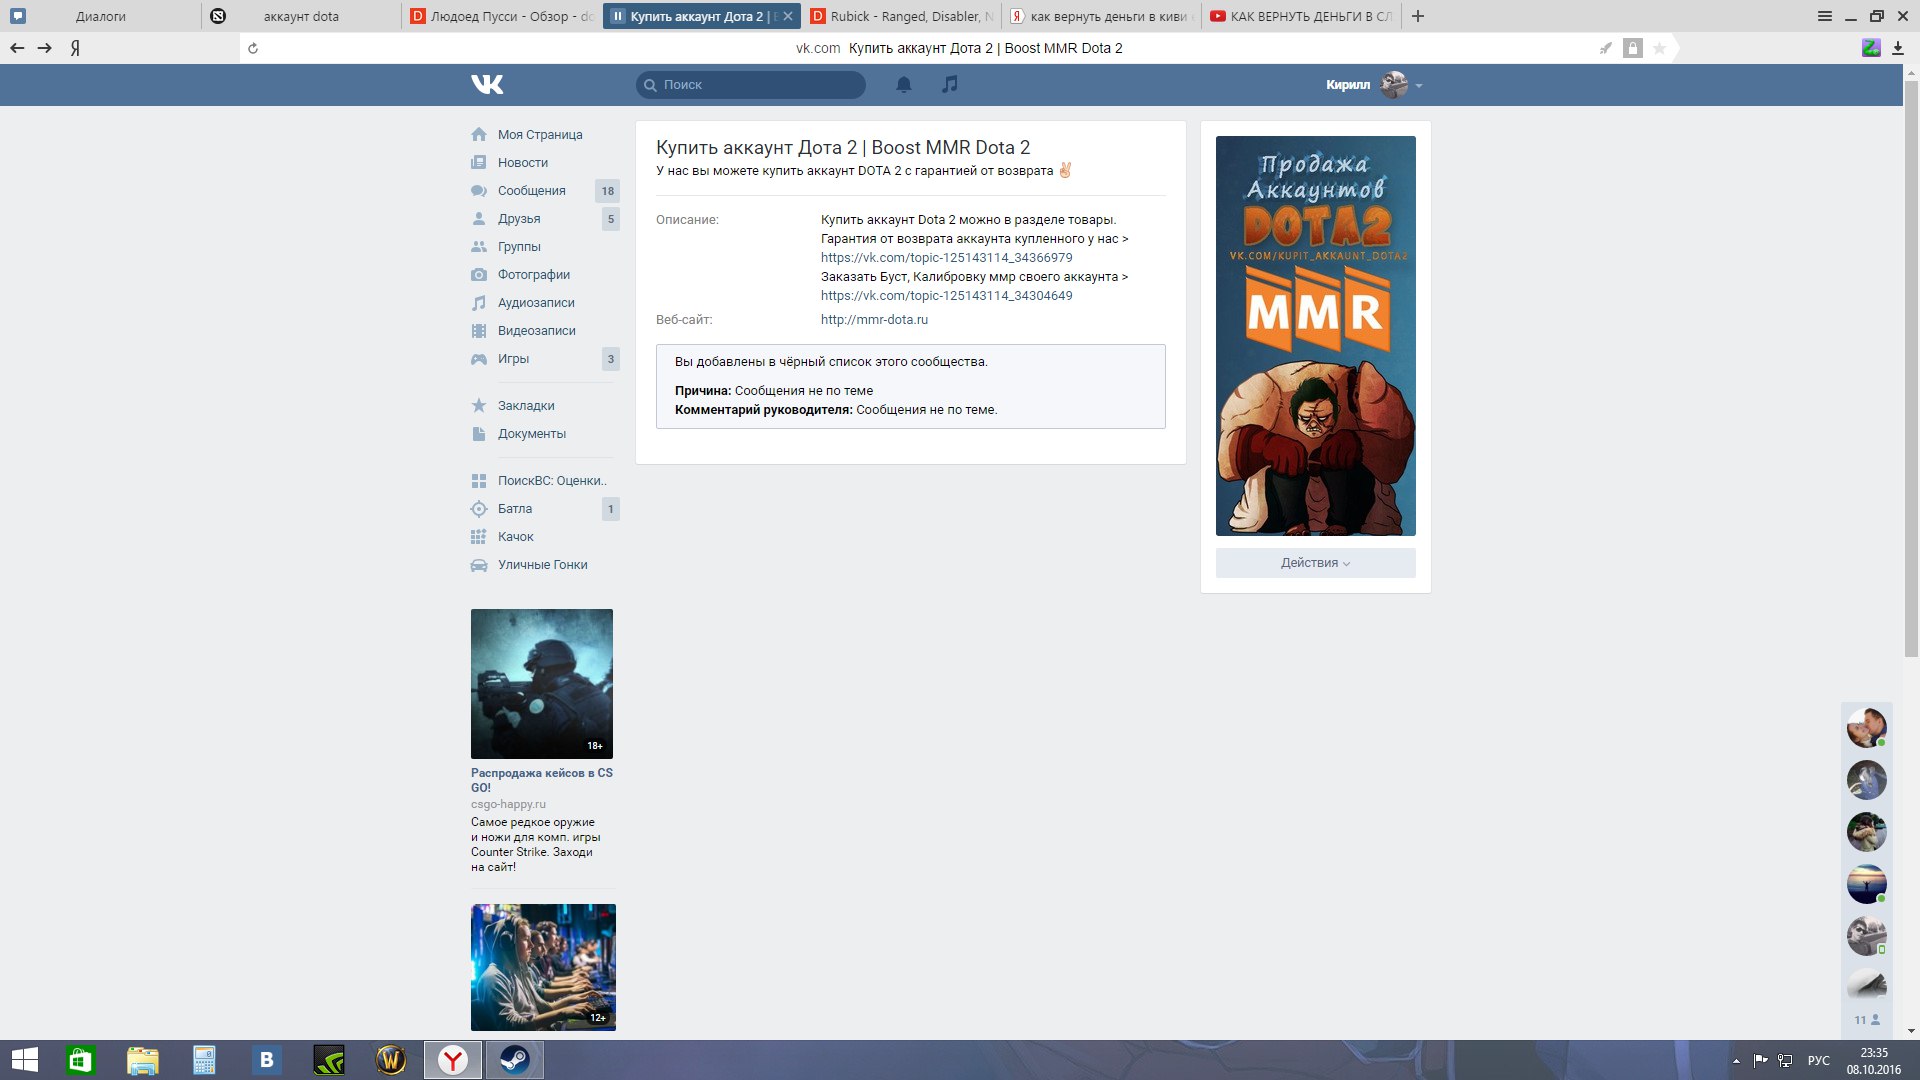1920x1080 pixels.
Task: Open Steam in the taskbar
Action: (515, 1060)
